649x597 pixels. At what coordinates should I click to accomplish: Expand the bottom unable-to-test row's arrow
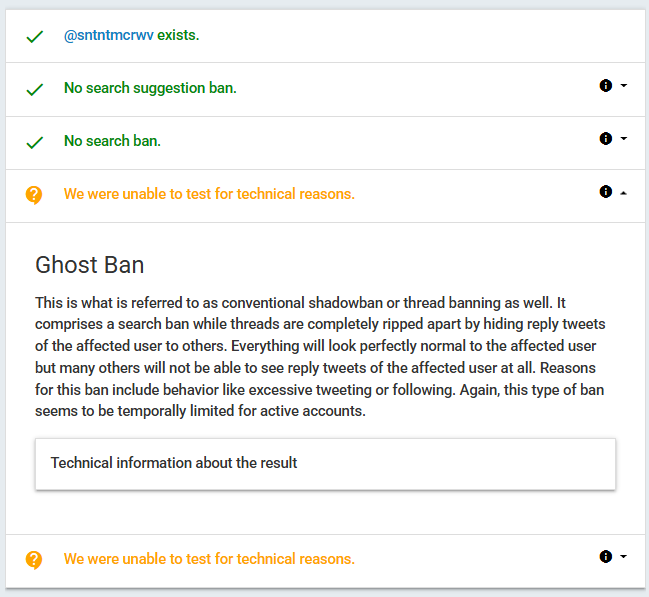coord(623,557)
